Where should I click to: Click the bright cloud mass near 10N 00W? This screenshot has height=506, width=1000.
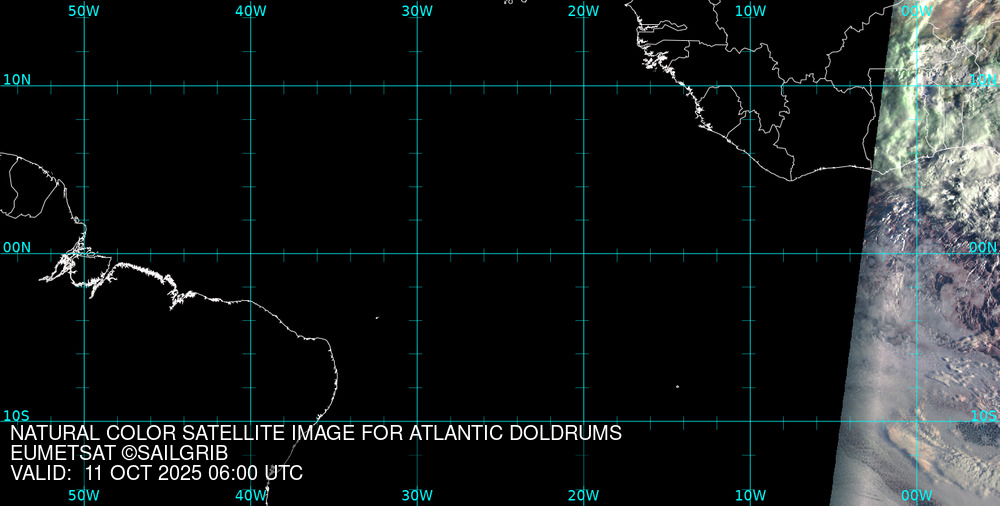(930, 100)
